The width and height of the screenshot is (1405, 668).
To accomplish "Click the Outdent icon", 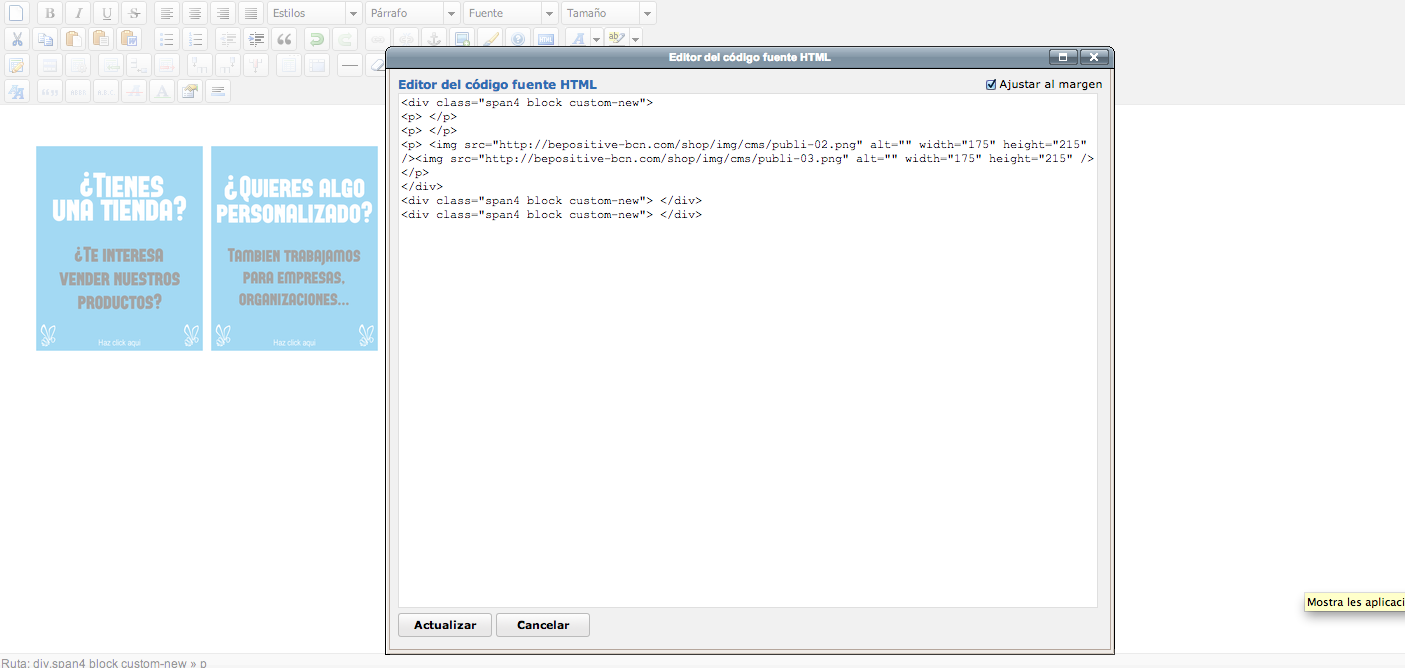I will click(x=228, y=39).
